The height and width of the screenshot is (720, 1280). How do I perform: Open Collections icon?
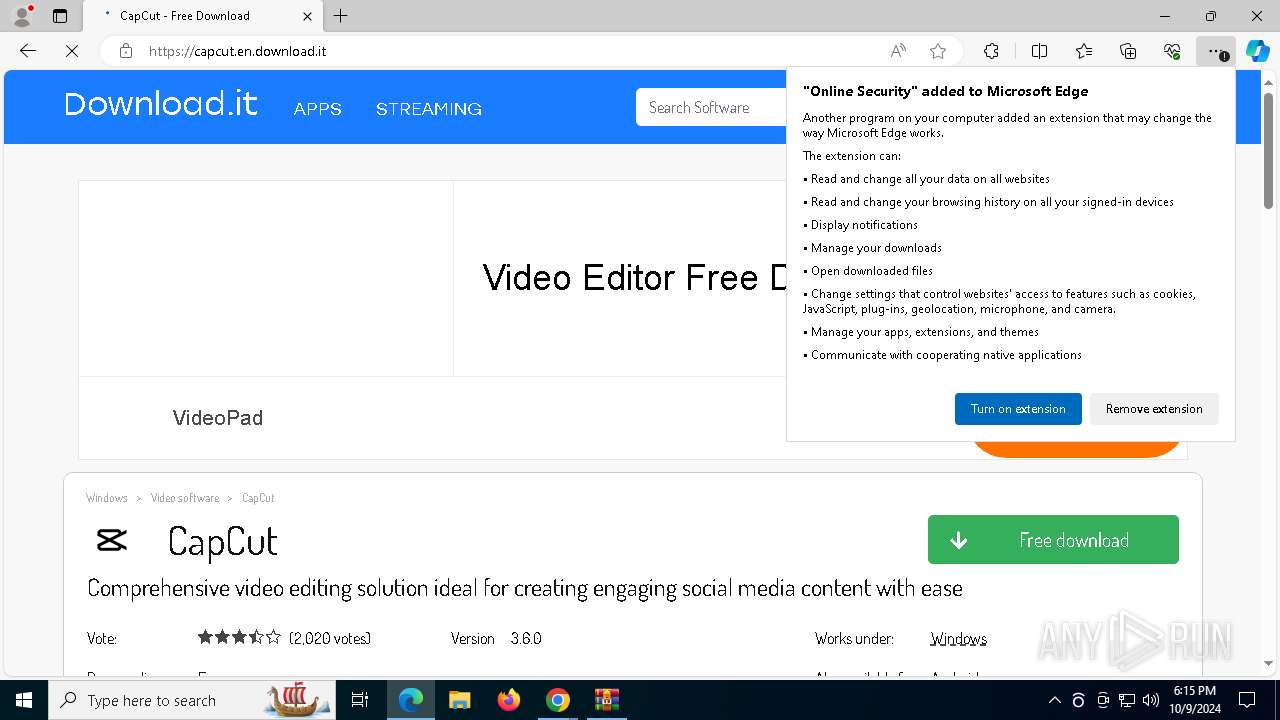[x=1128, y=51]
